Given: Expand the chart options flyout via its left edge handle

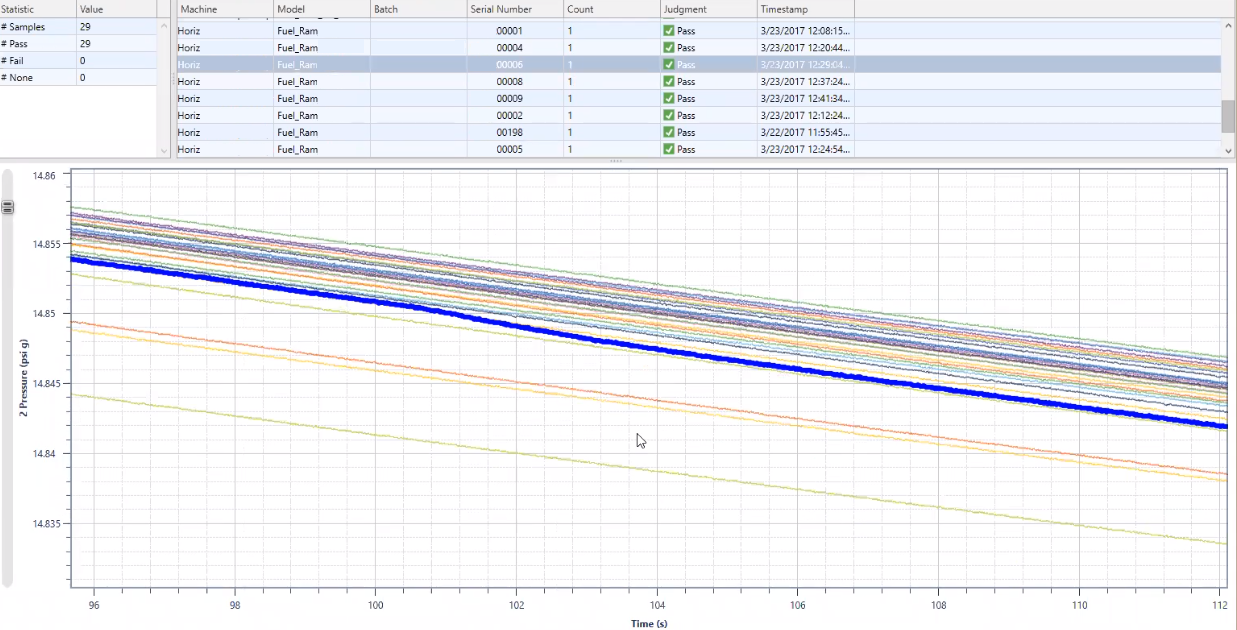Looking at the screenshot, I should [8, 207].
